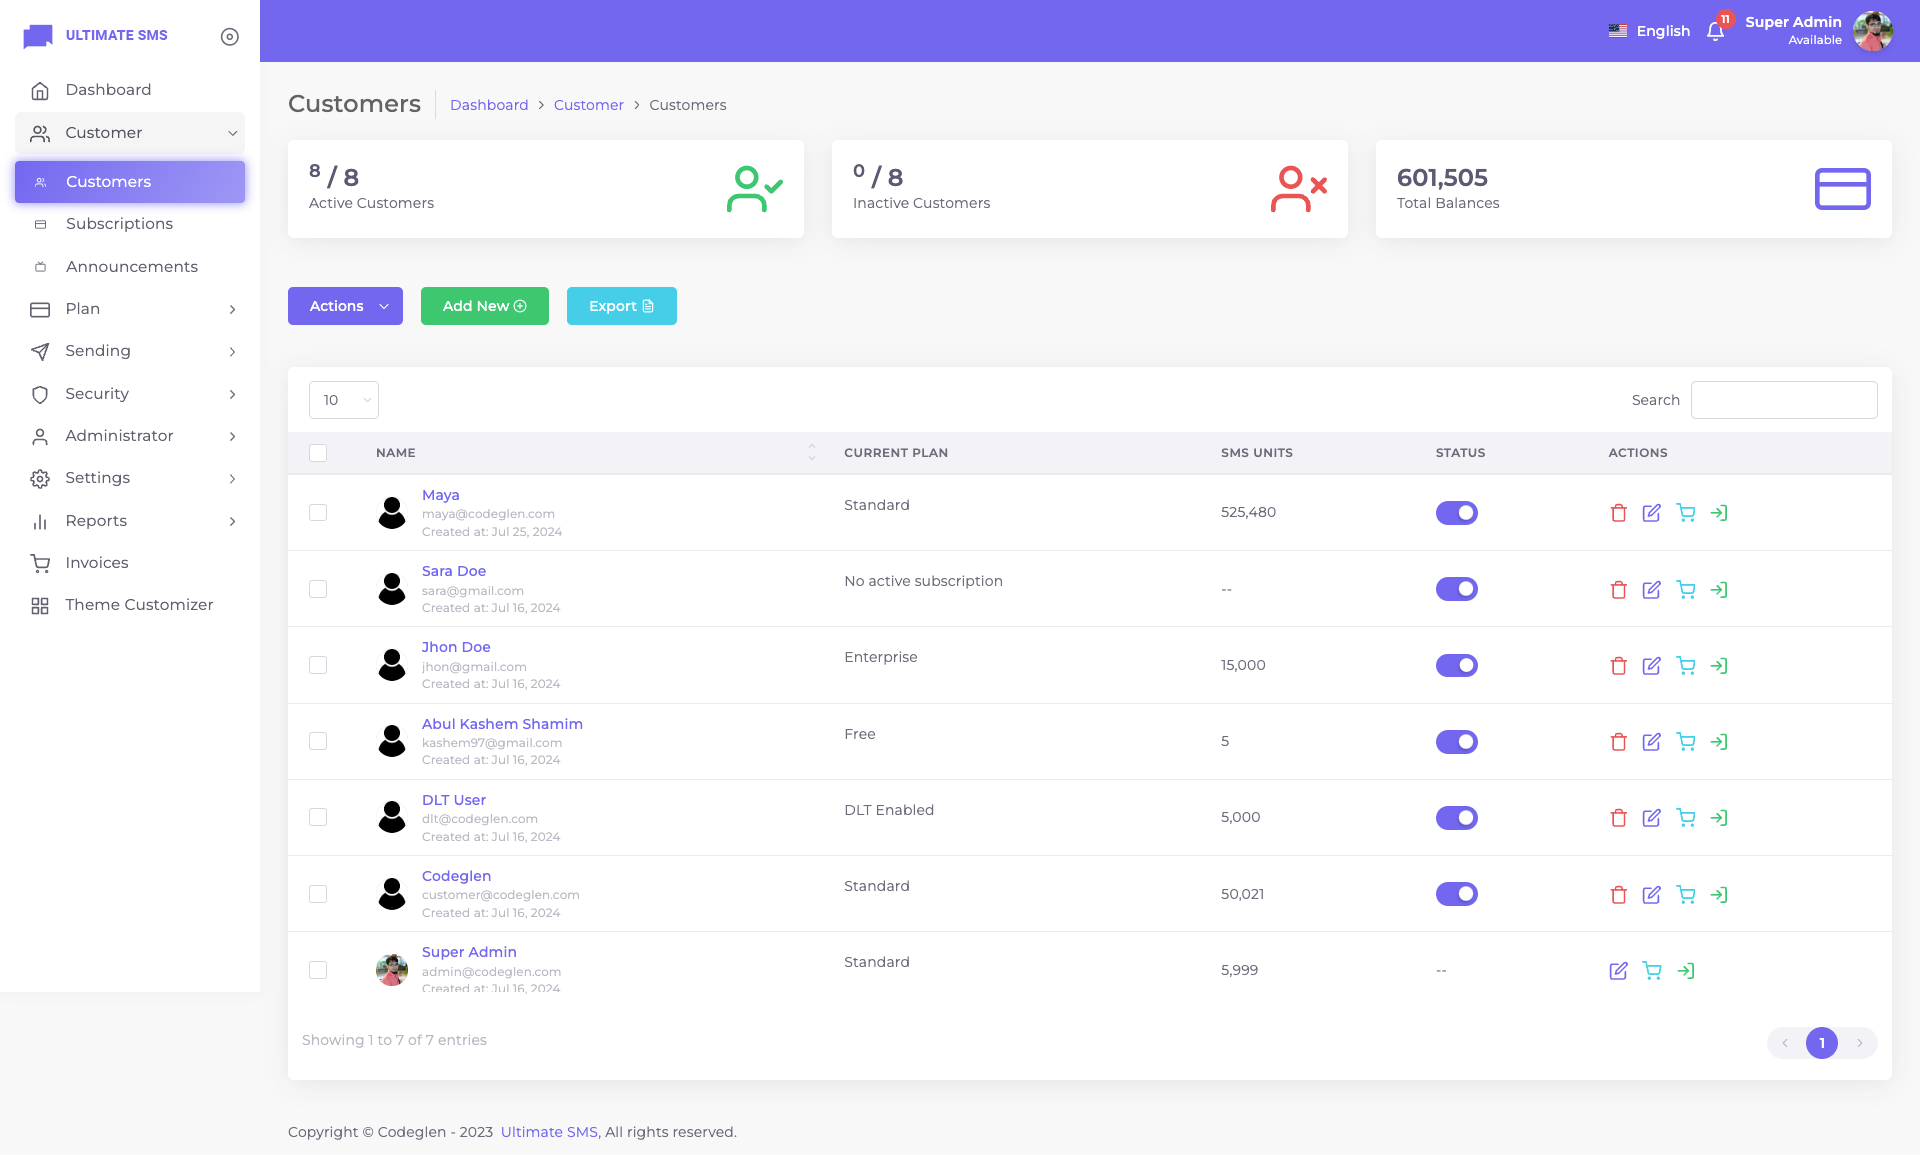Viewport: 1920px width, 1156px height.
Task: Open the entries-per-page dropdown showing 10
Action: coord(343,400)
